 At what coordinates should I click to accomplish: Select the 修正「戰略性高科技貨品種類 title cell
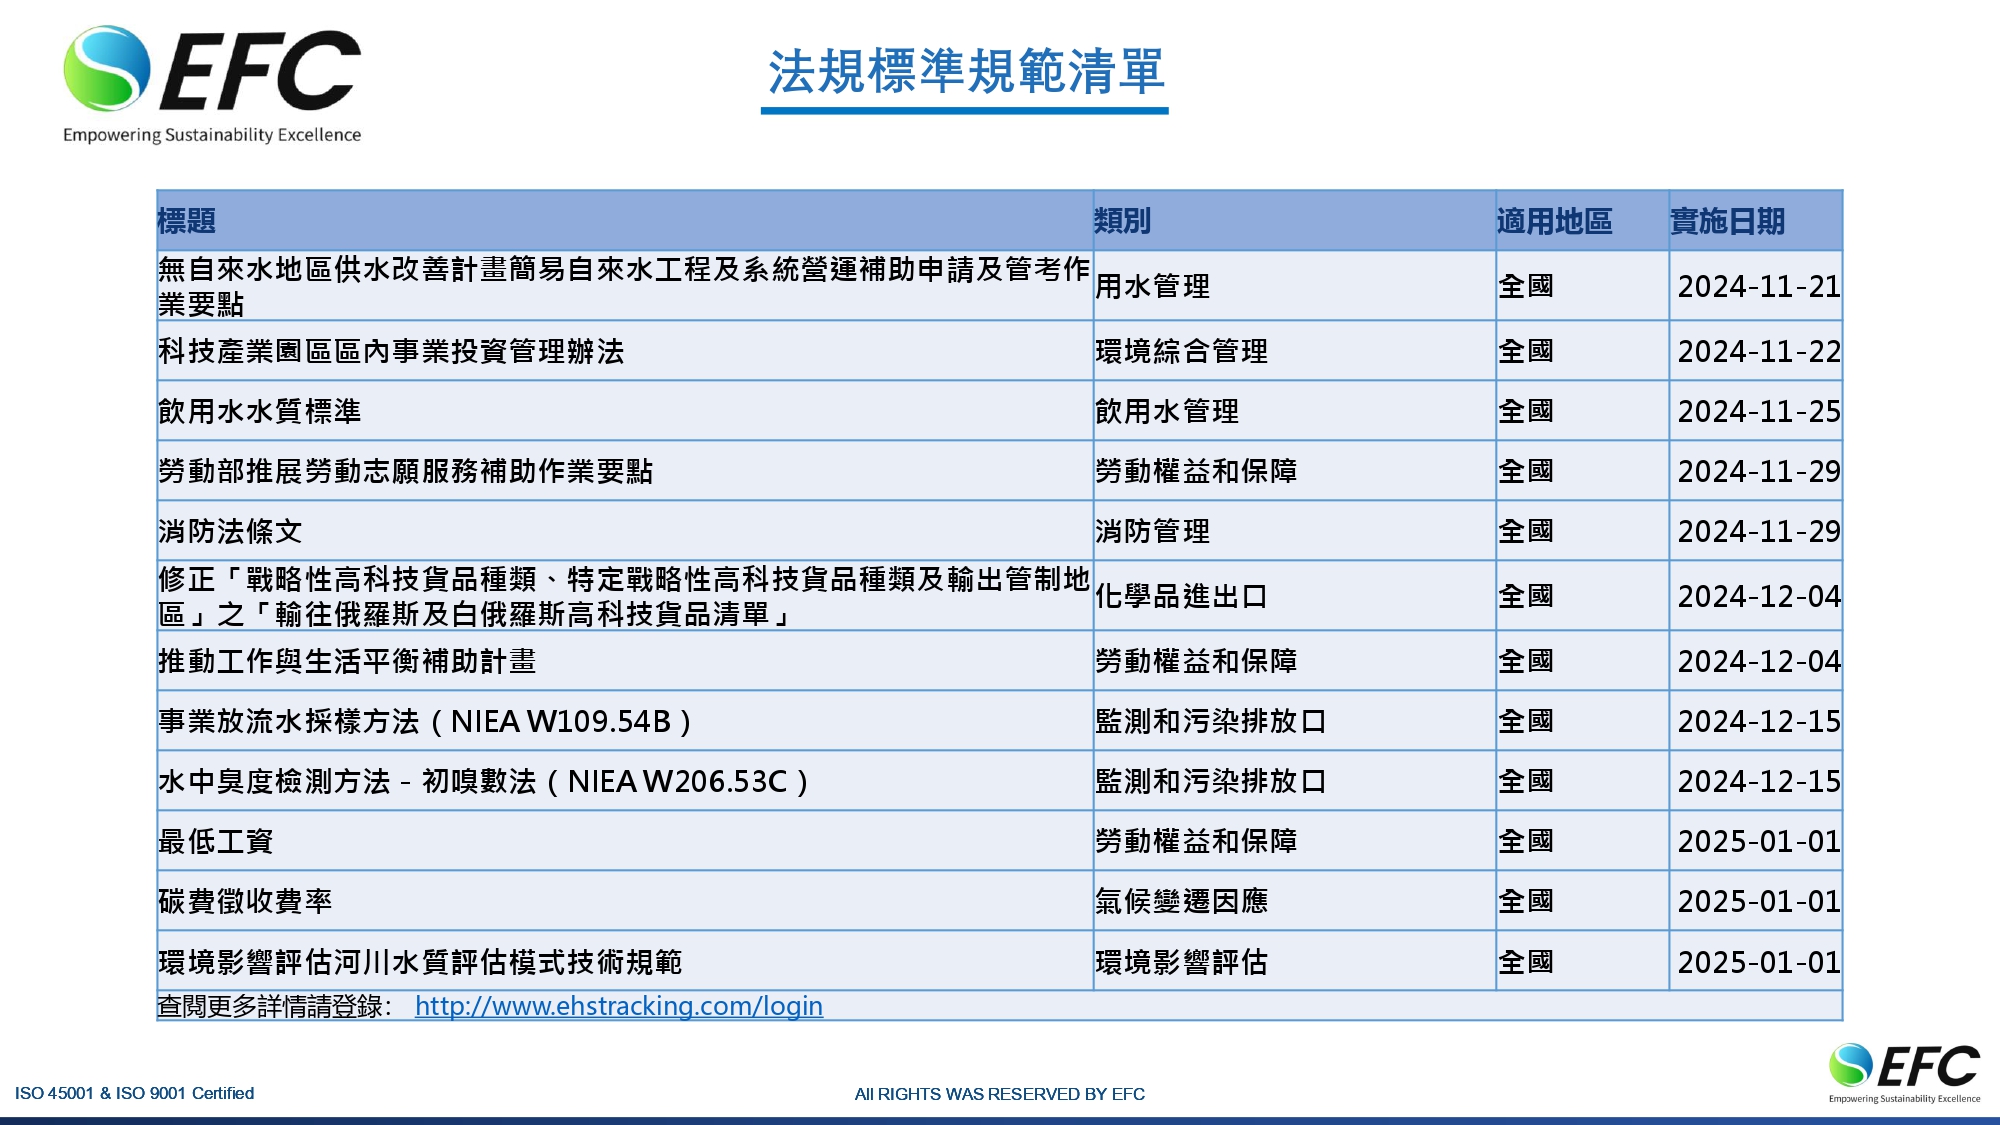tap(624, 596)
